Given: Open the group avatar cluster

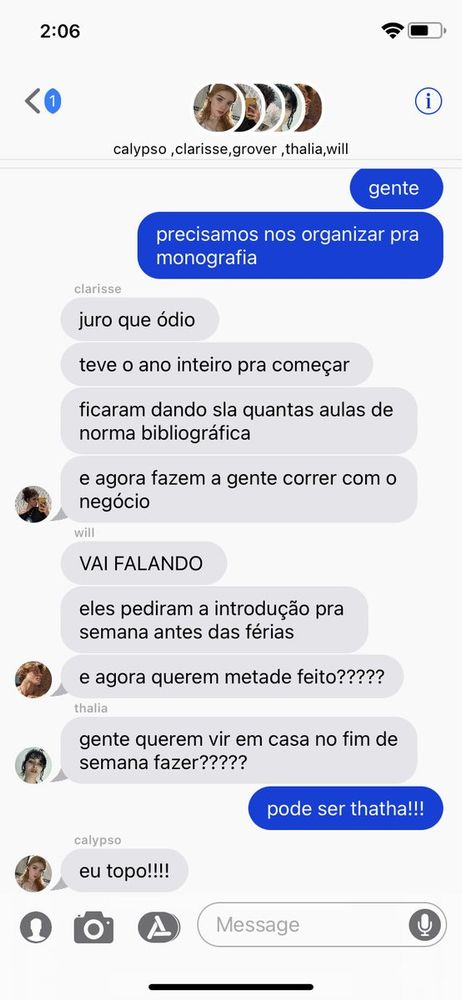Looking at the screenshot, I should tap(258, 107).
